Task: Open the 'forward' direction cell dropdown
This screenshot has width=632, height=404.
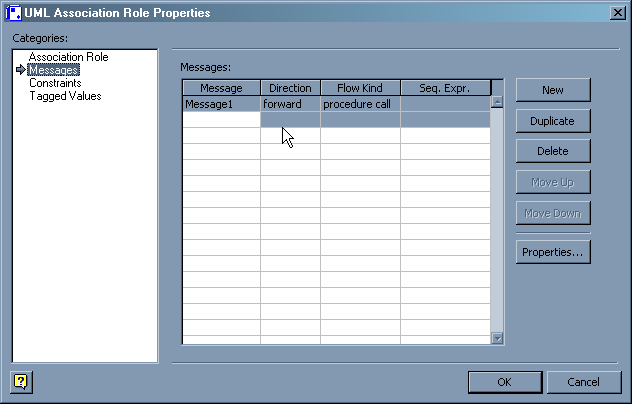Action: pyautogui.click(x=290, y=103)
